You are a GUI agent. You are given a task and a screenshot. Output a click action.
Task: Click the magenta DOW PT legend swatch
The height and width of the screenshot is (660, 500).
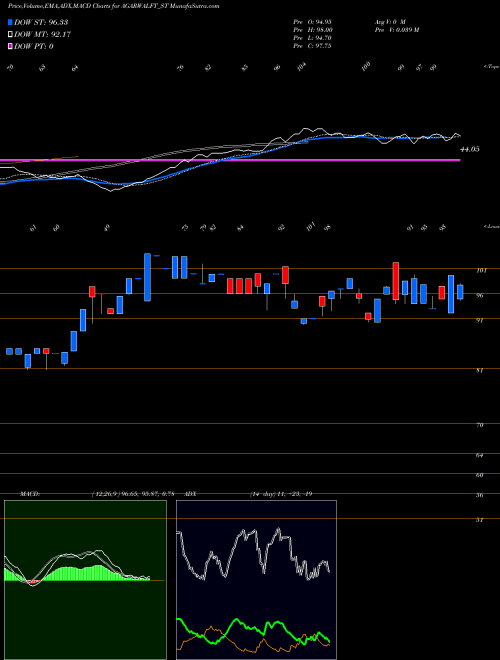pyautogui.click(x=10, y=46)
